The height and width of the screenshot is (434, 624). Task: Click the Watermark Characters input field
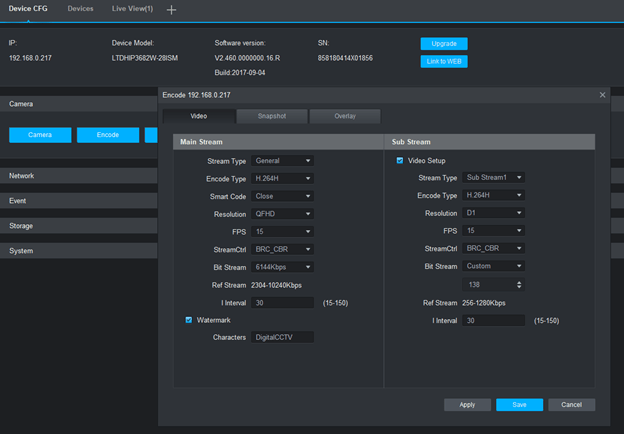point(283,338)
